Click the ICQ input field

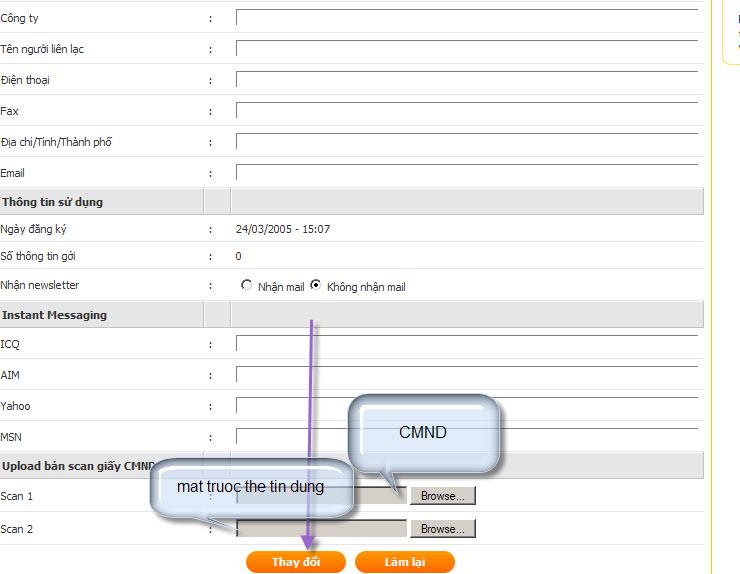point(466,344)
